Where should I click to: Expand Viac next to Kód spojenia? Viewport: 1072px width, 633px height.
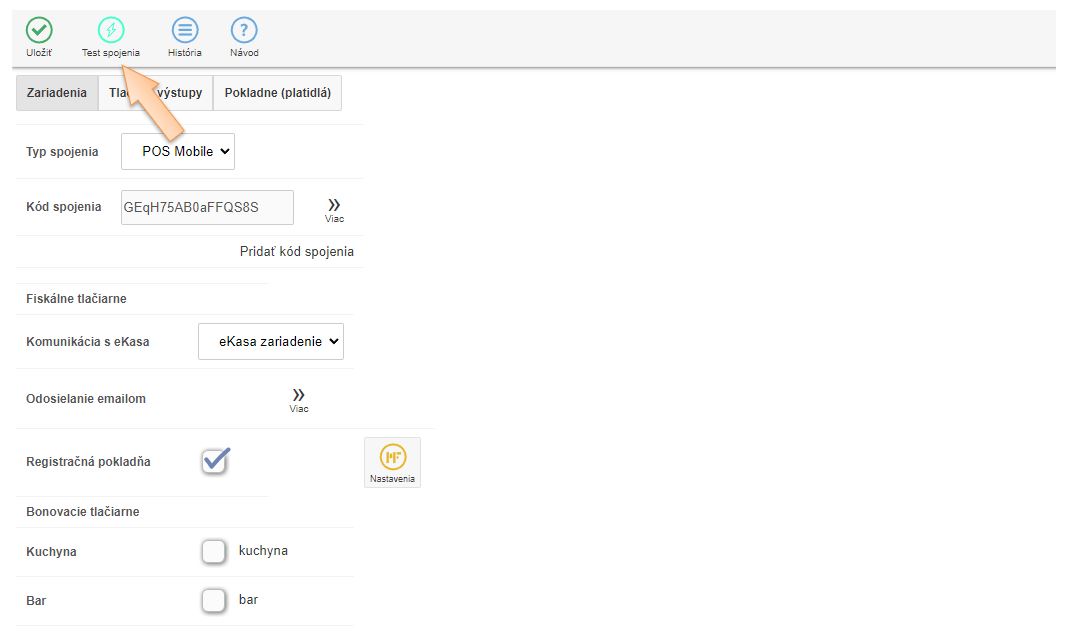334,209
